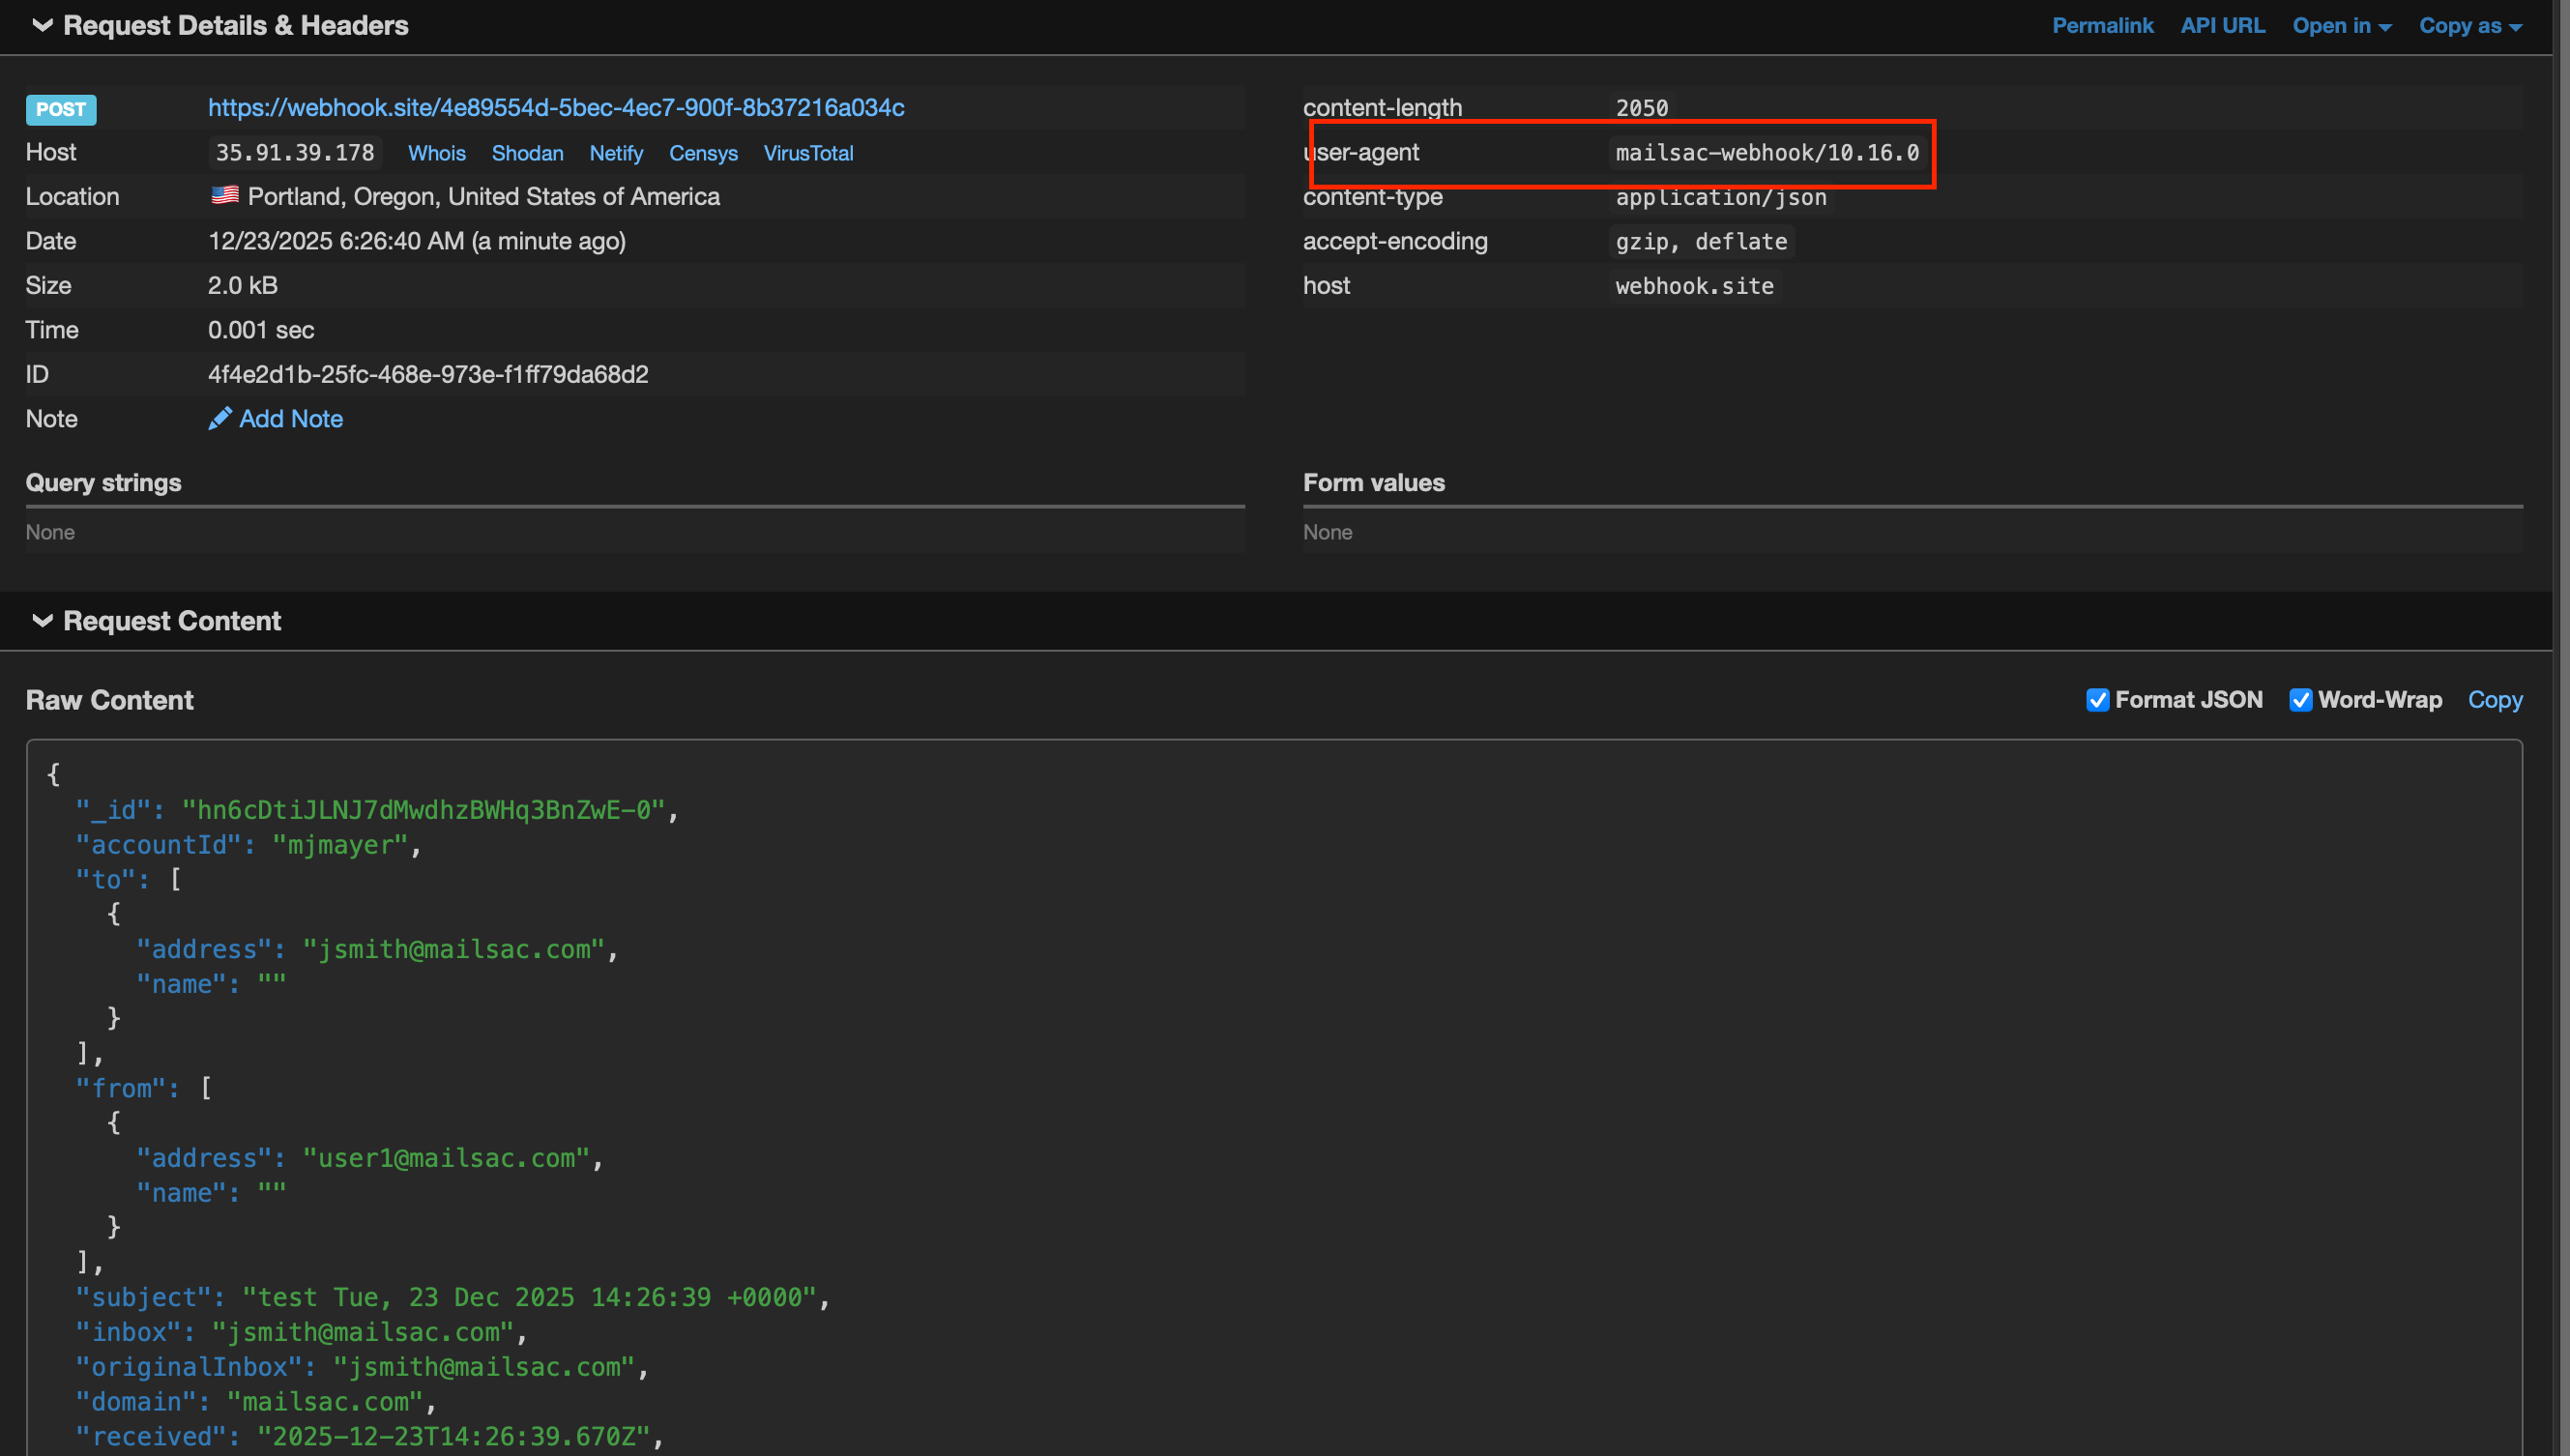Click the pencil icon beside Add Note
The height and width of the screenshot is (1456, 2570).
click(219, 418)
